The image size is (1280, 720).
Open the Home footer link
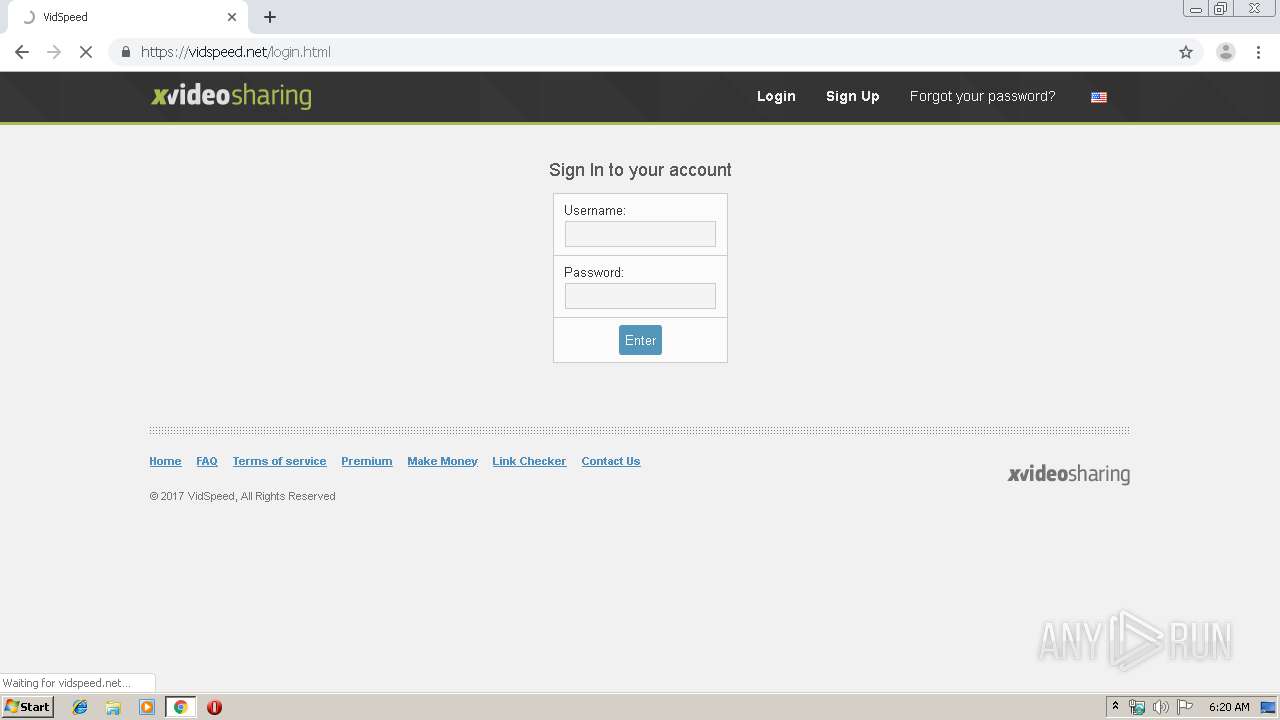click(165, 461)
